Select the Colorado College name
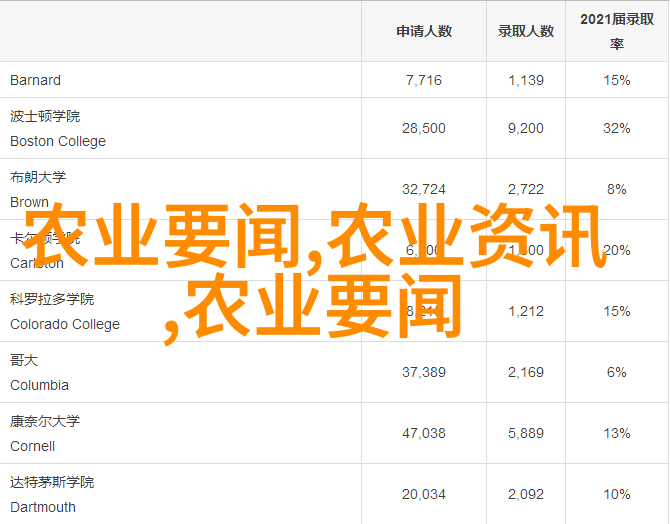 (65, 324)
